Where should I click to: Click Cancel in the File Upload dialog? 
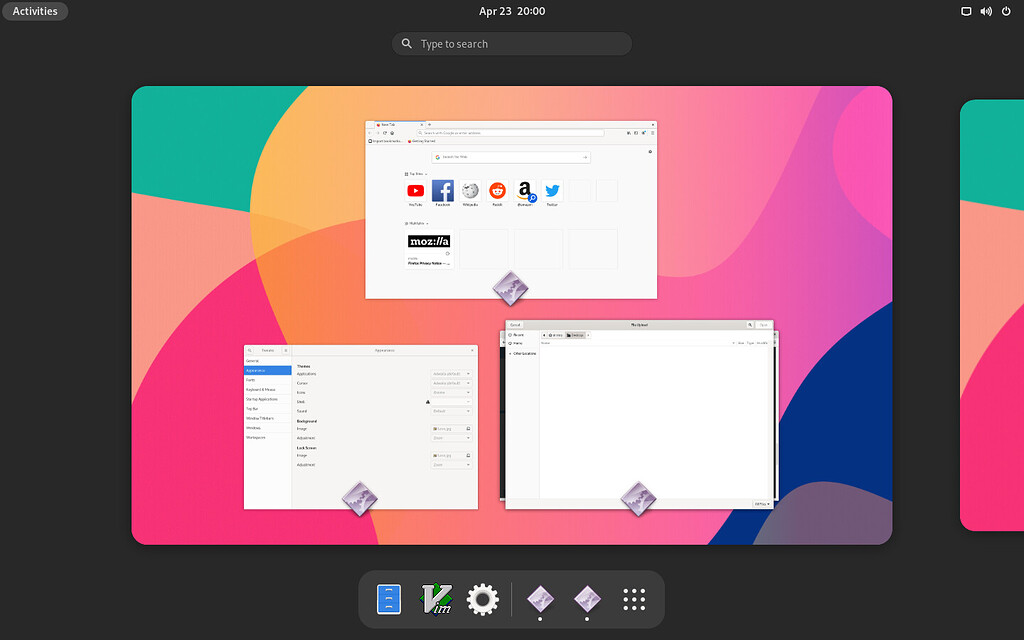(516, 324)
